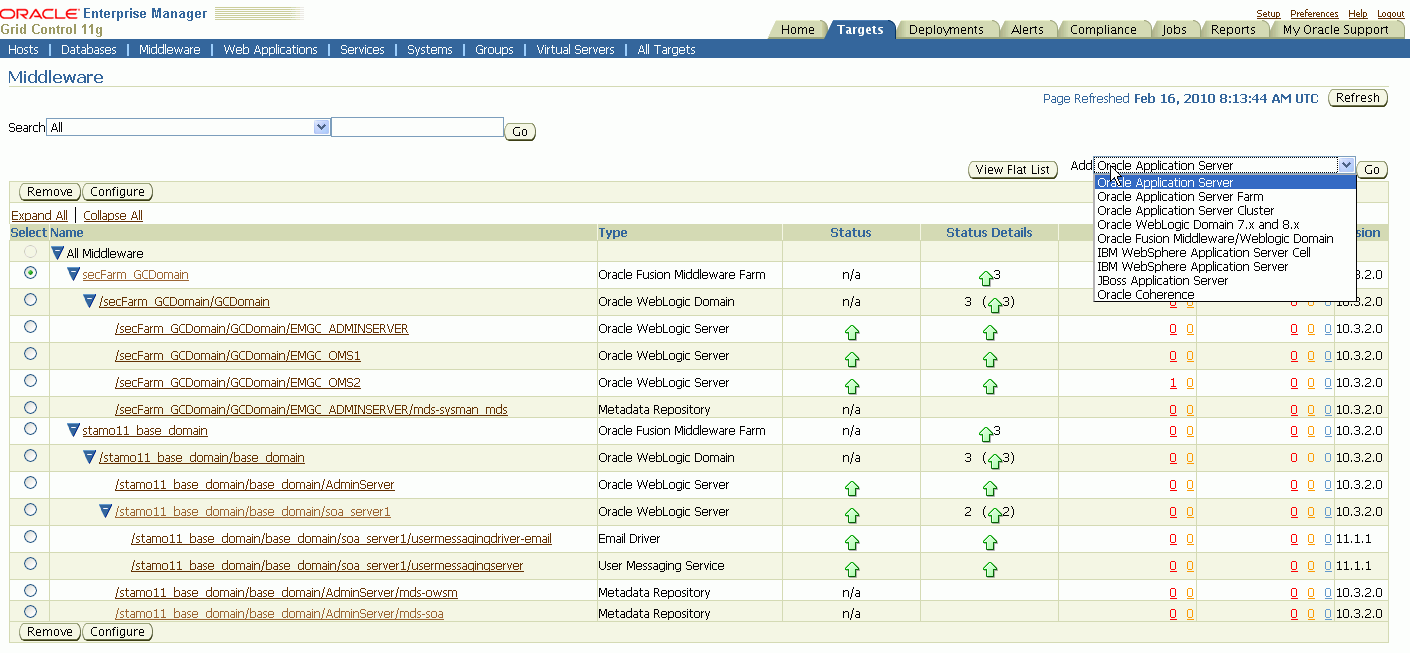Select radio button for secFarm_GCDomain

pyautogui.click(x=30, y=273)
